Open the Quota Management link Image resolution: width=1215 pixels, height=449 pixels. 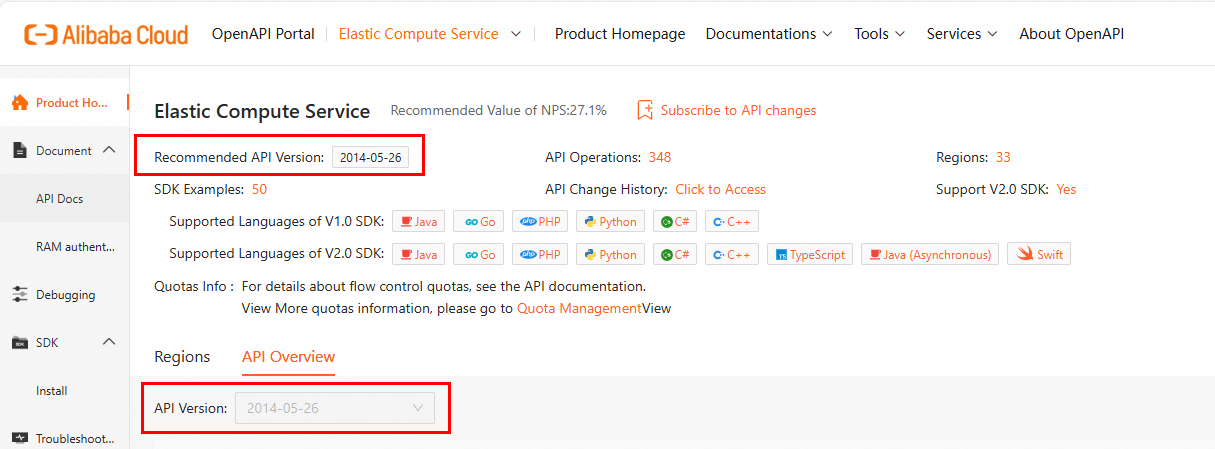[x=579, y=308]
